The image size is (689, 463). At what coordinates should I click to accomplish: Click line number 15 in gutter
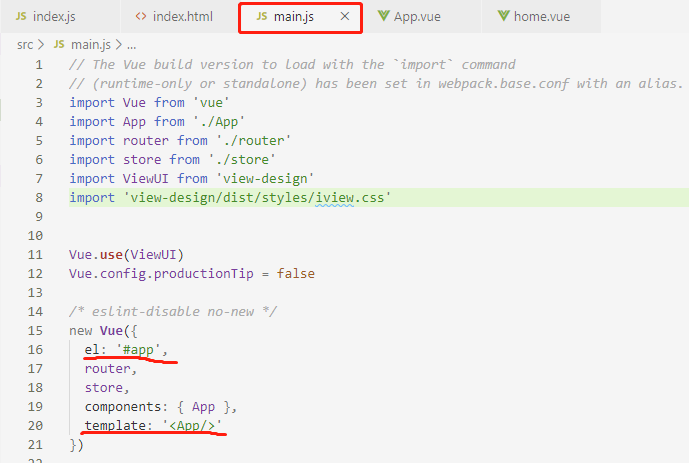(x=35, y=331)
